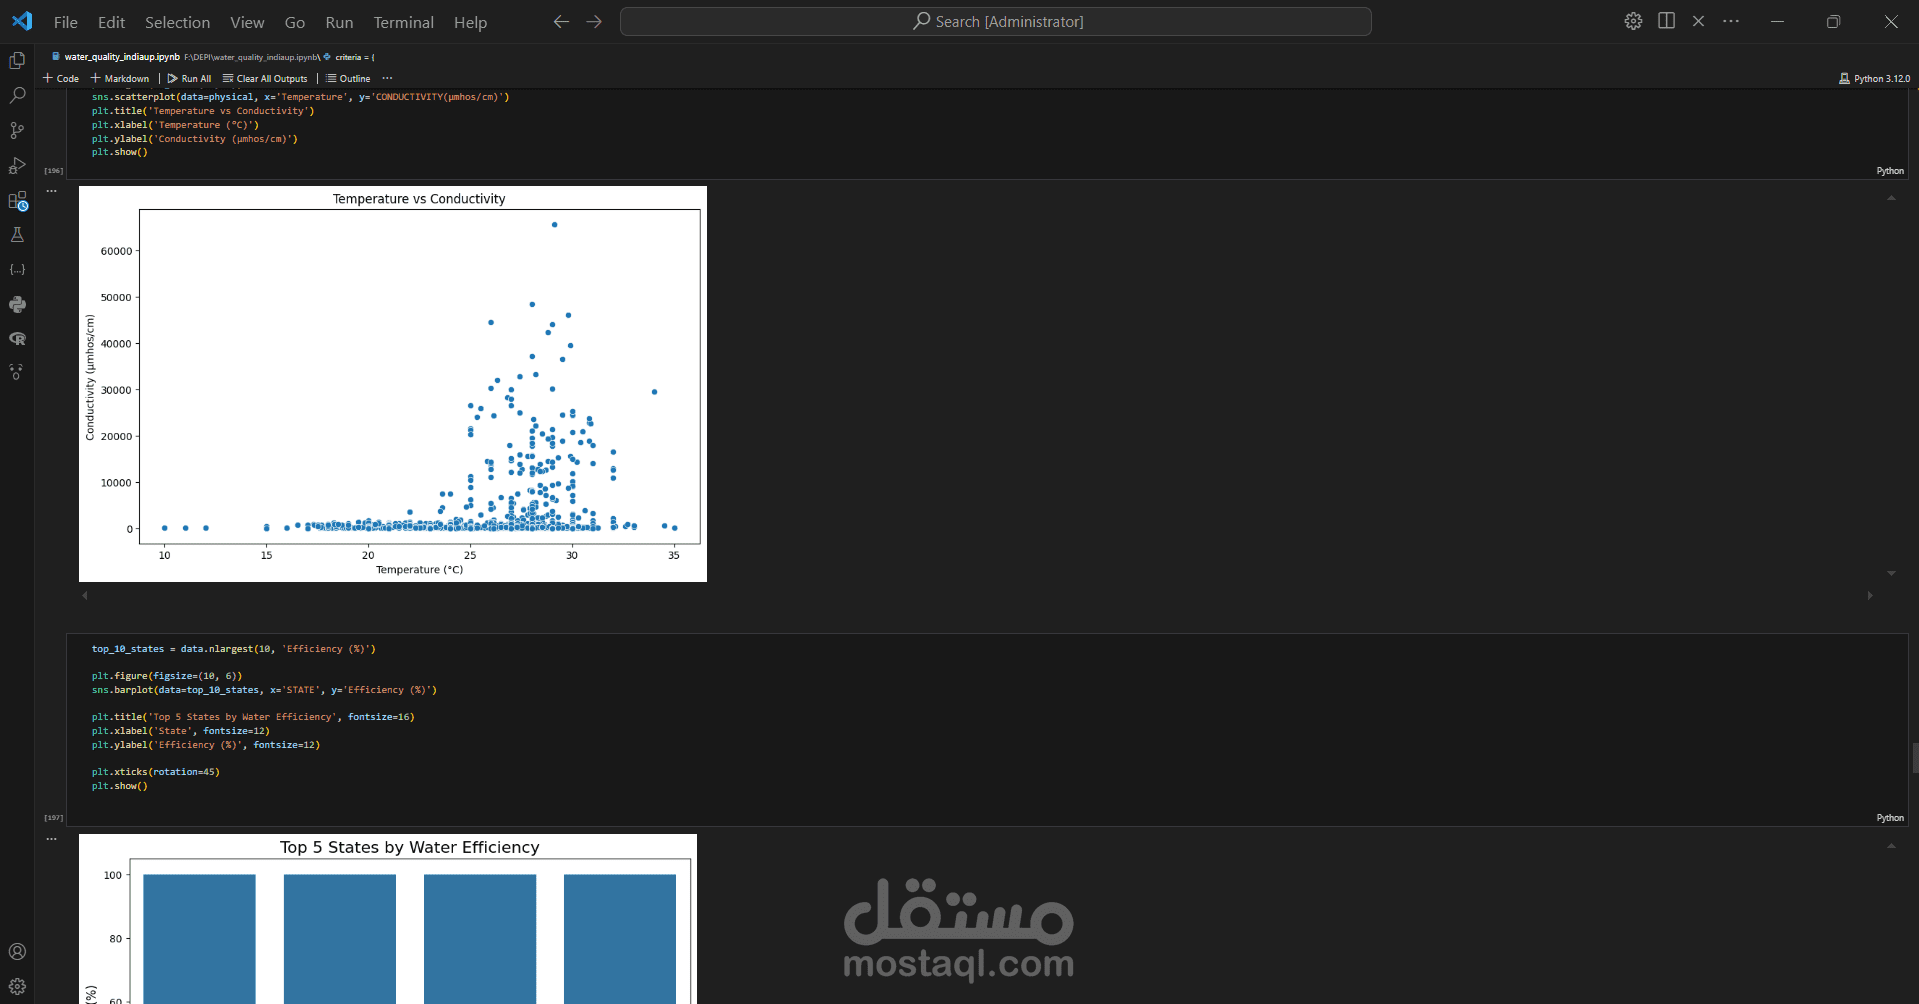Run All notebook cells
Image resolution: width=1919 pixels, height=1004 pixels.
point(189,78)
